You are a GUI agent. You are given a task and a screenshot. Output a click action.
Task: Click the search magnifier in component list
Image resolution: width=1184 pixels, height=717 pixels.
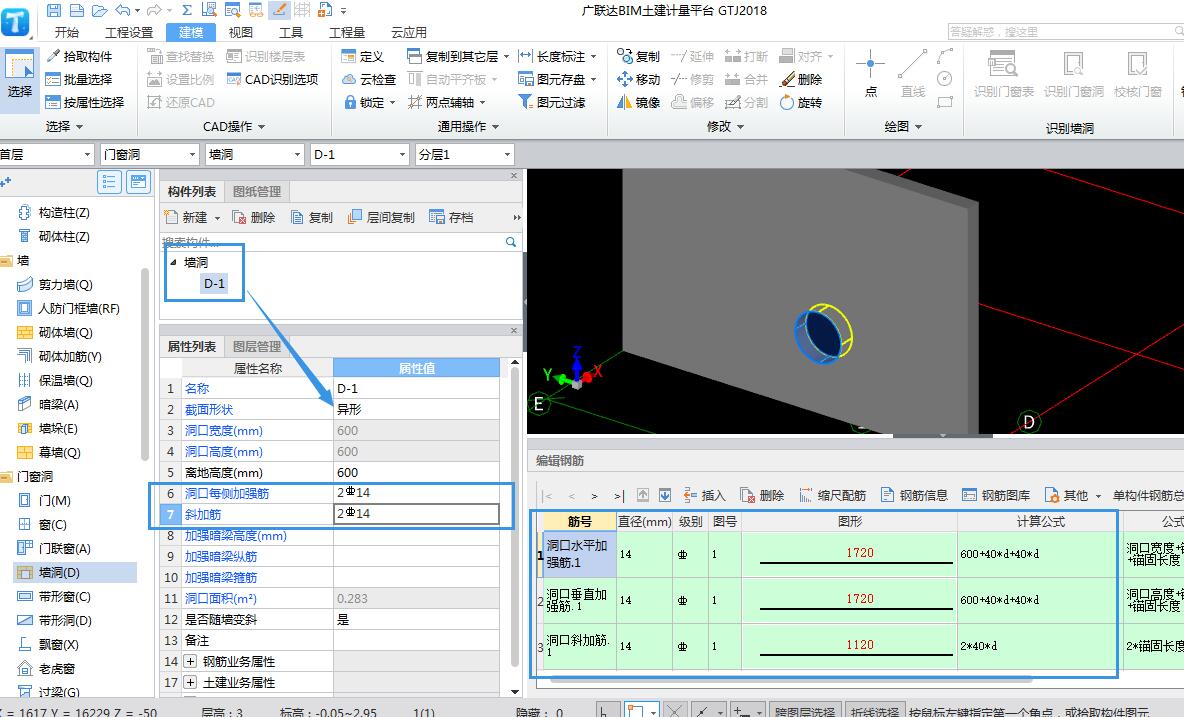[511, 242]
